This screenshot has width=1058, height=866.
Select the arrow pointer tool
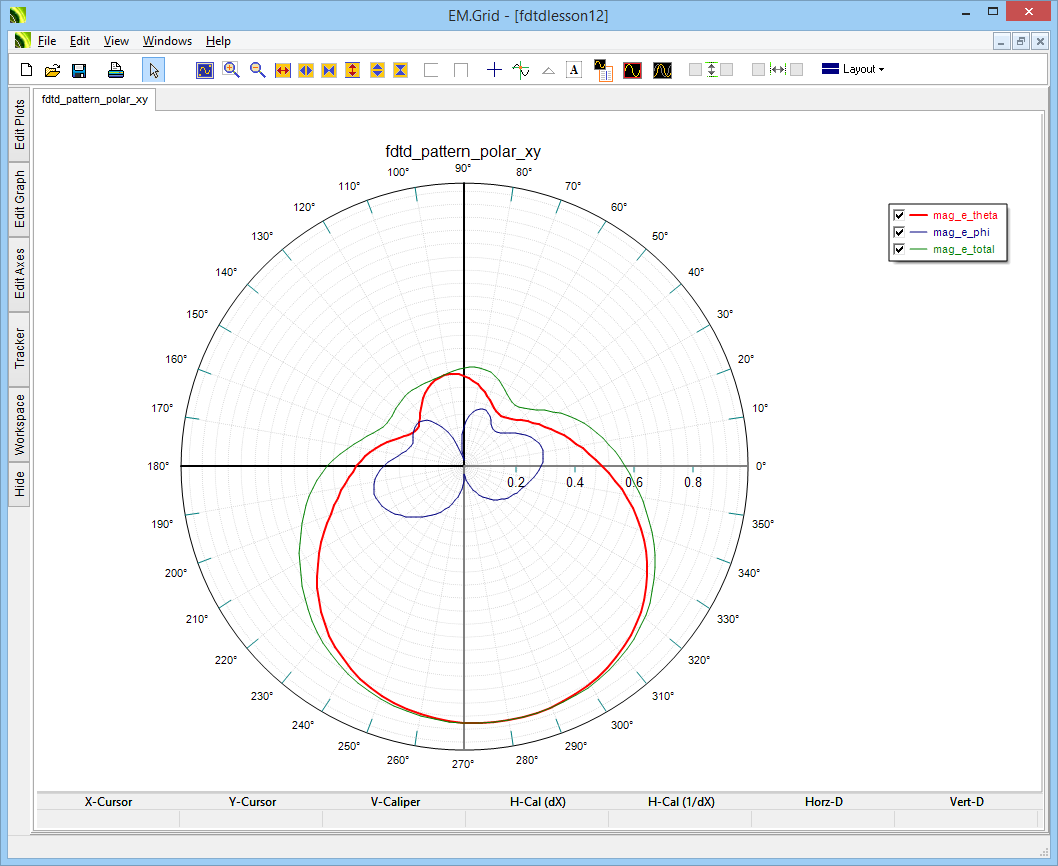pos(154,70)
